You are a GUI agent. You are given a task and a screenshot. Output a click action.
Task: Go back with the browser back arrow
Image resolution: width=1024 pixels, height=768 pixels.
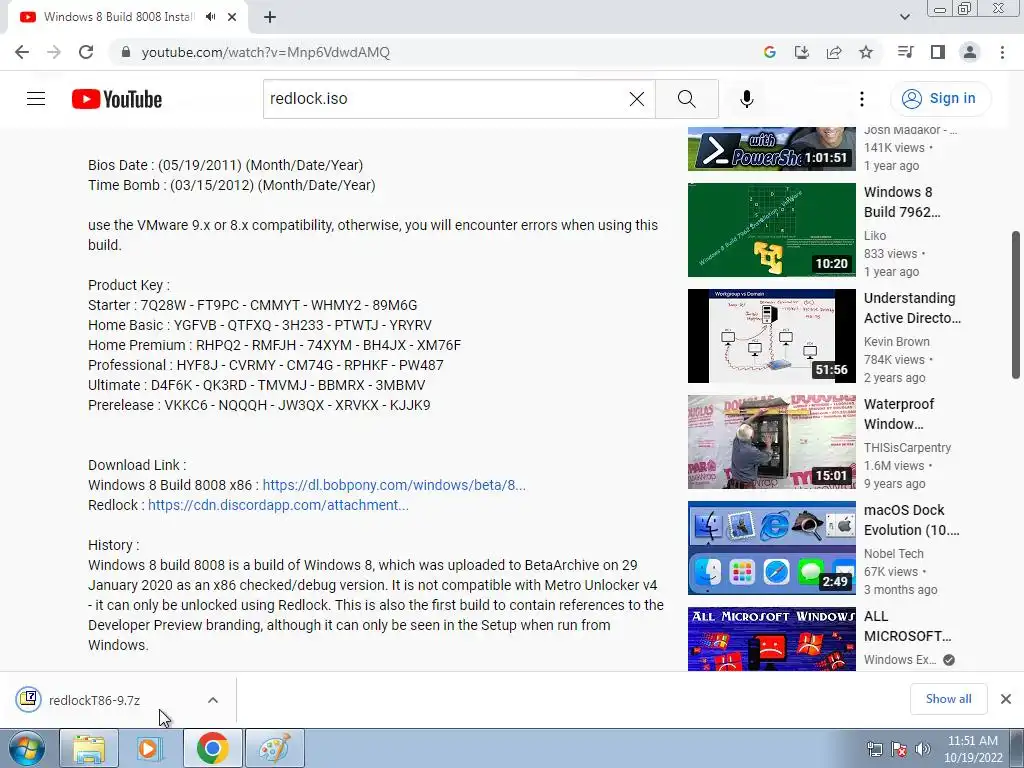(22, 52)
